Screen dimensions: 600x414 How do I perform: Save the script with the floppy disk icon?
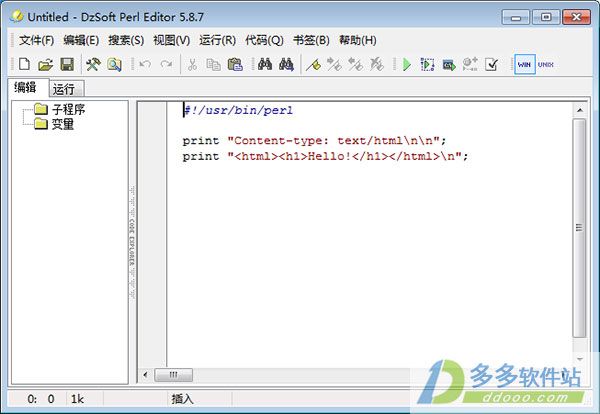(67, 64)
